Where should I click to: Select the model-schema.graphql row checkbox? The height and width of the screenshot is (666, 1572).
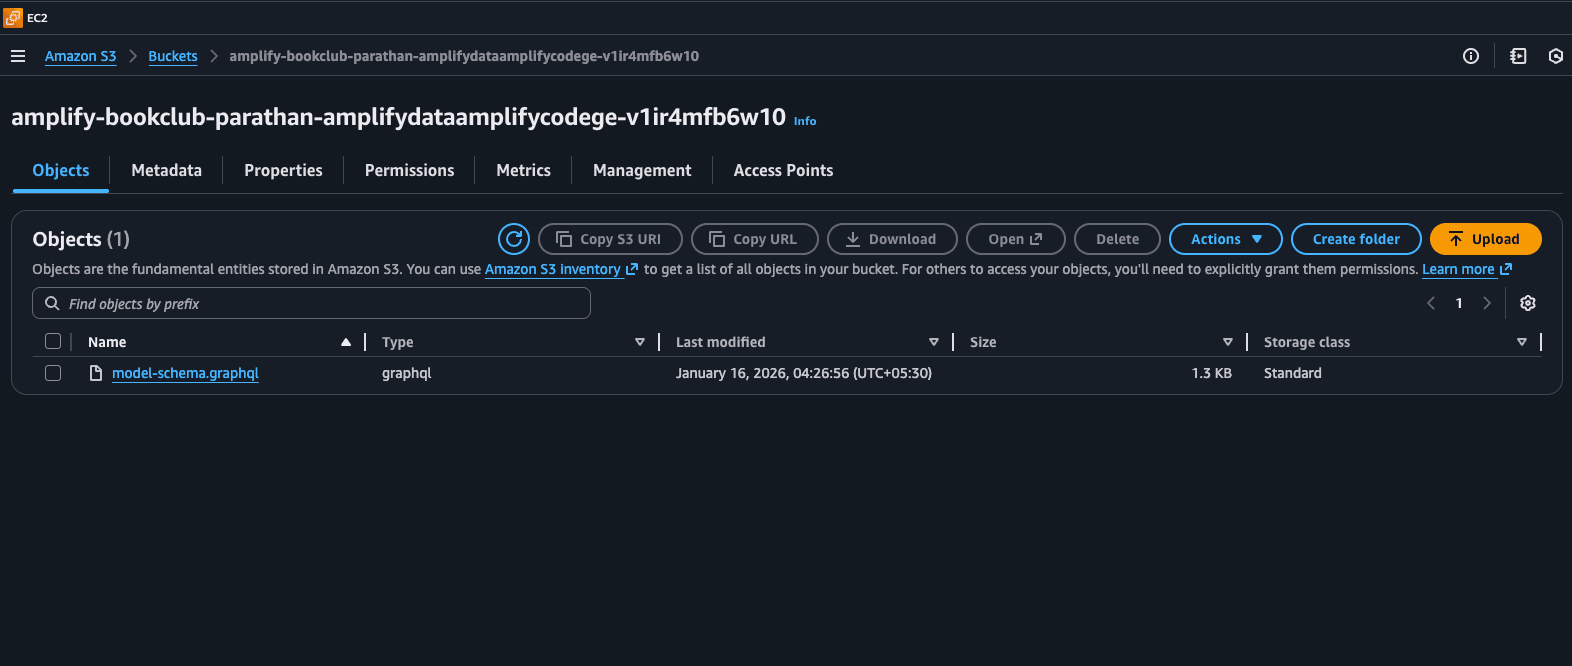(x=53, y=373)
